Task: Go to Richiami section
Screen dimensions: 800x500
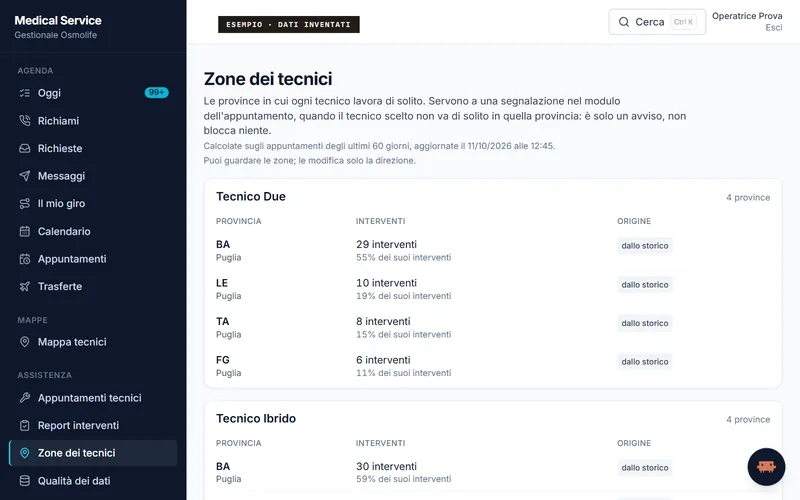Action: coord(93,120)
